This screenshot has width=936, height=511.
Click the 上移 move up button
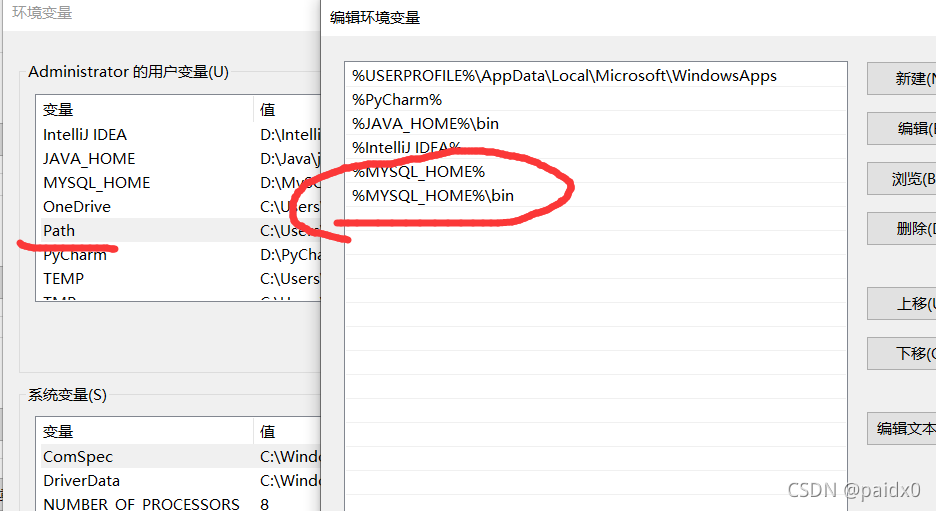point(901,303)
